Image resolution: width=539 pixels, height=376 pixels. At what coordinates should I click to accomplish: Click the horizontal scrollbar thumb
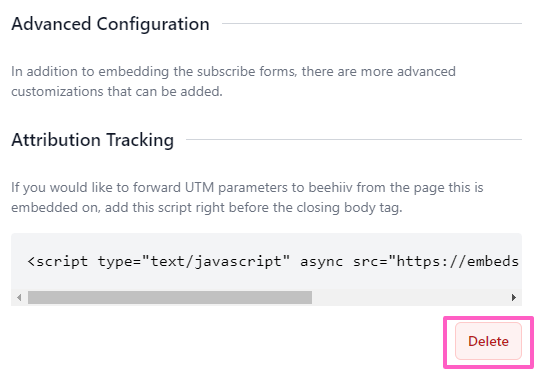coord(170,297)
